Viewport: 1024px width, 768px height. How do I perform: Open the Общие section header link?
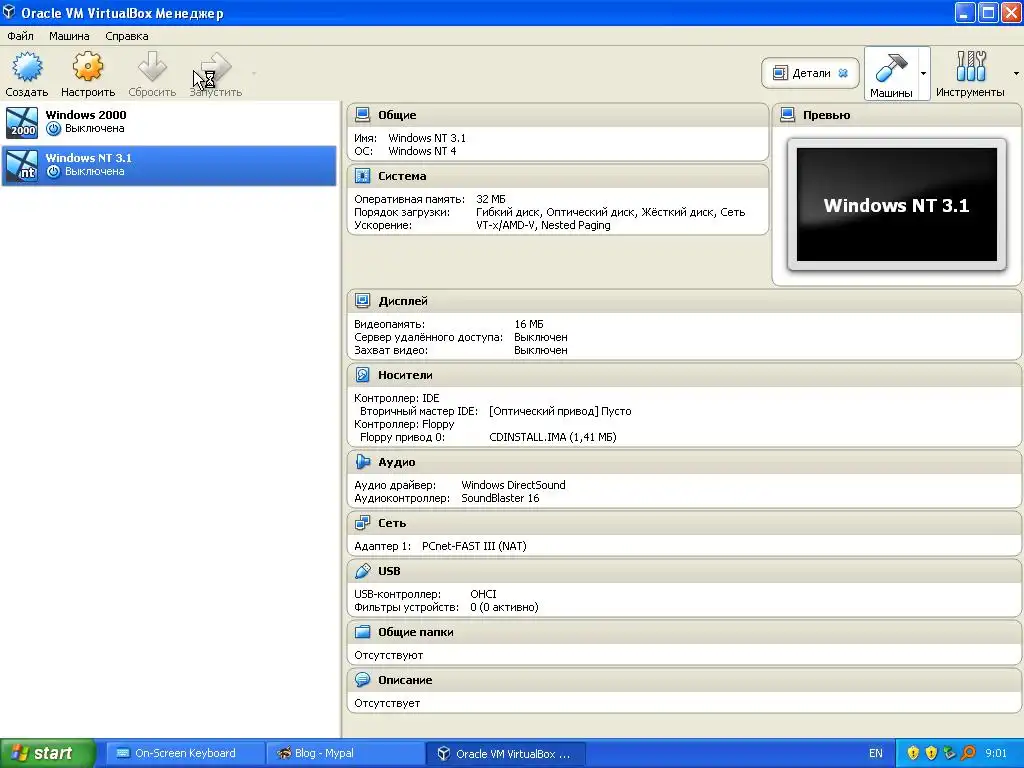point(397,115)
